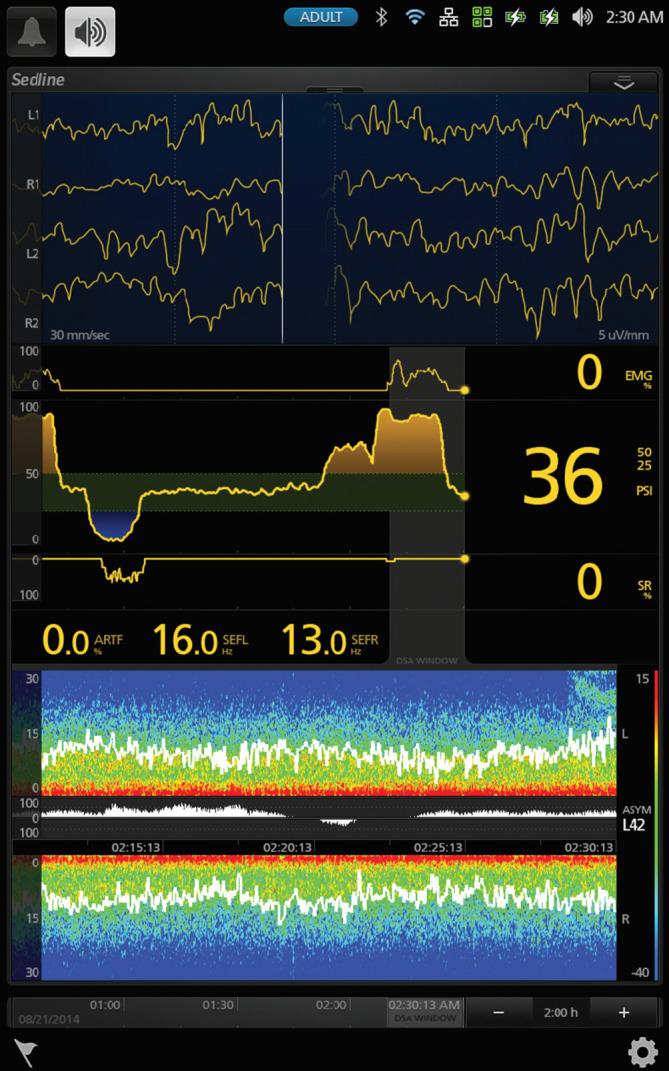Screen dimensions: 669x1071
Task: Click the network connection icon
Action: pos(449,17)
